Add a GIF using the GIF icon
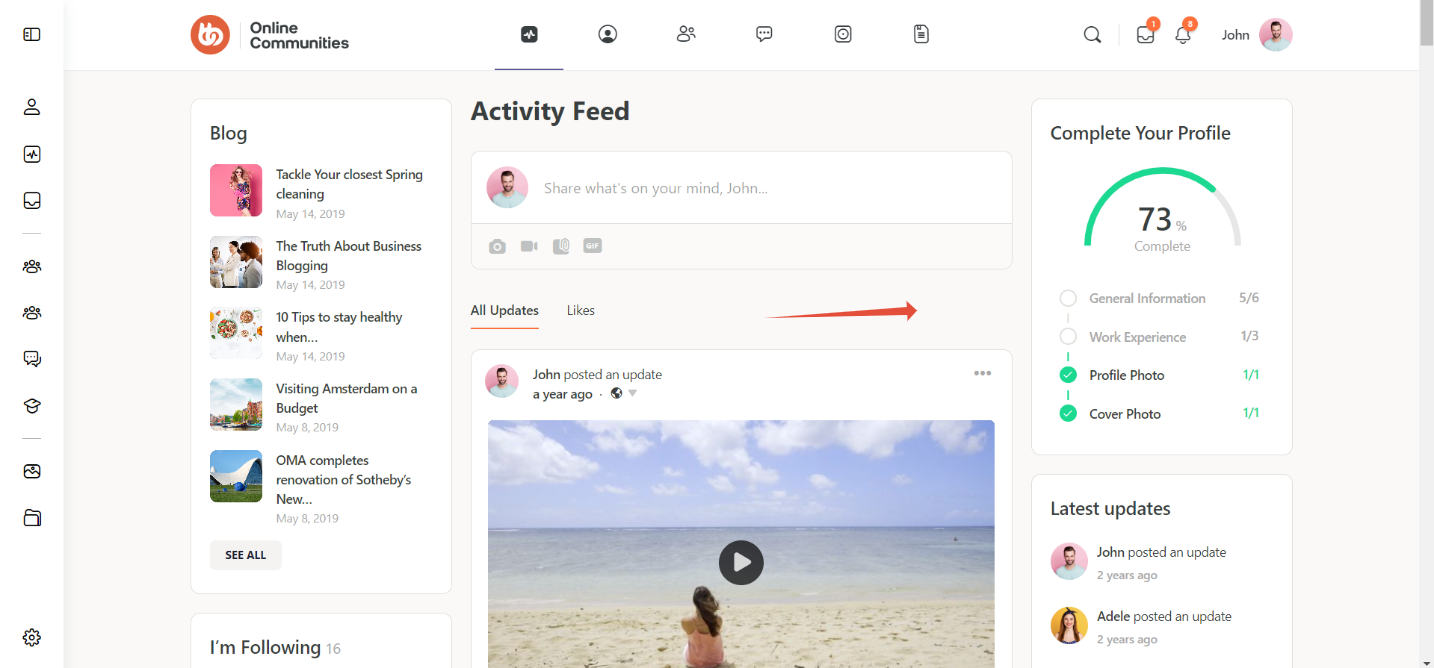This screenshot has width=1434, height=668. 593,245
